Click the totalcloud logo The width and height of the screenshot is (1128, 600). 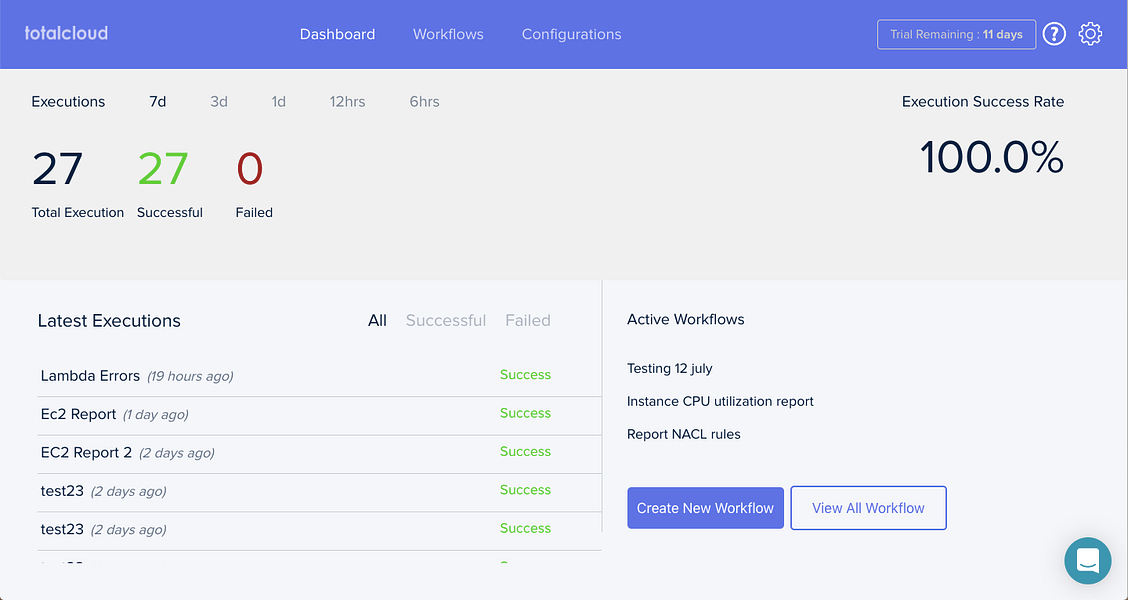click(66, 32)
